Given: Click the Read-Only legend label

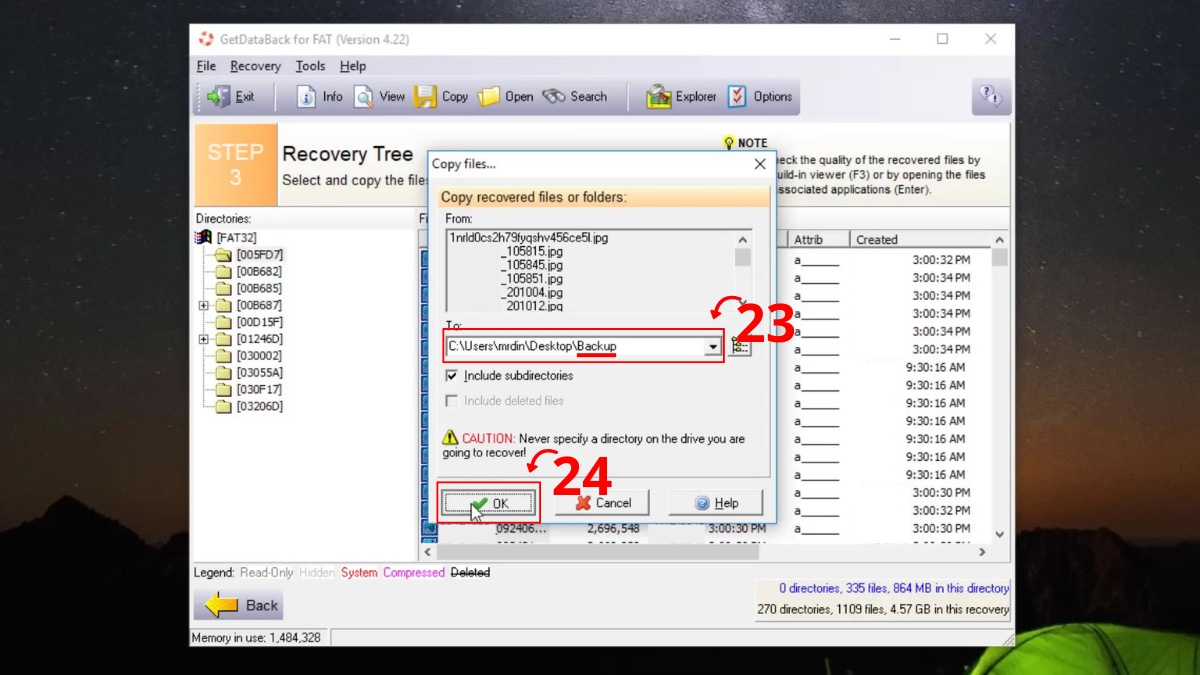Looking at the screenshot, I should 267,573.
